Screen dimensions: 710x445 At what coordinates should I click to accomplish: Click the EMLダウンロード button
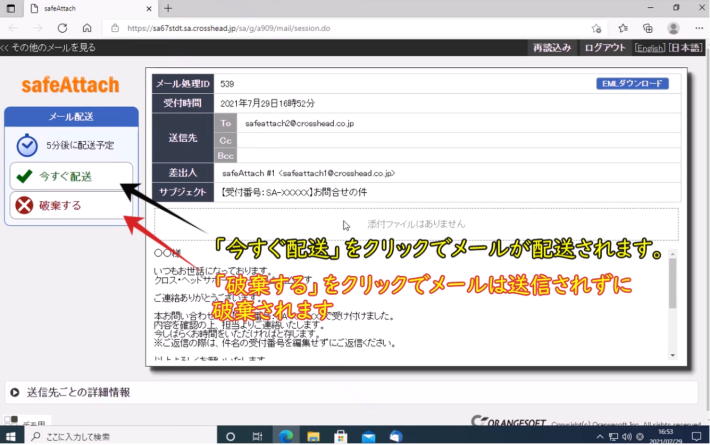point(632,83)
